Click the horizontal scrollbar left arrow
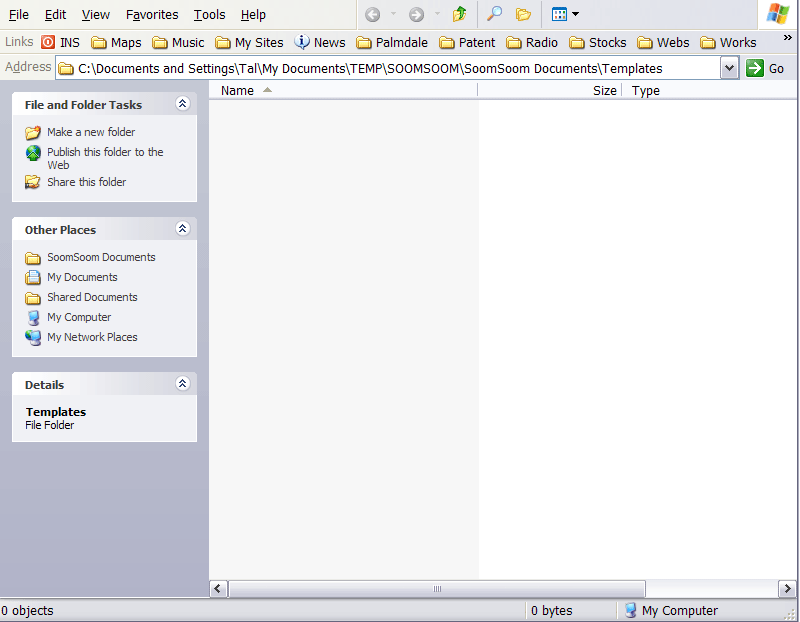 pyautogui.click(x=218, y=589)
